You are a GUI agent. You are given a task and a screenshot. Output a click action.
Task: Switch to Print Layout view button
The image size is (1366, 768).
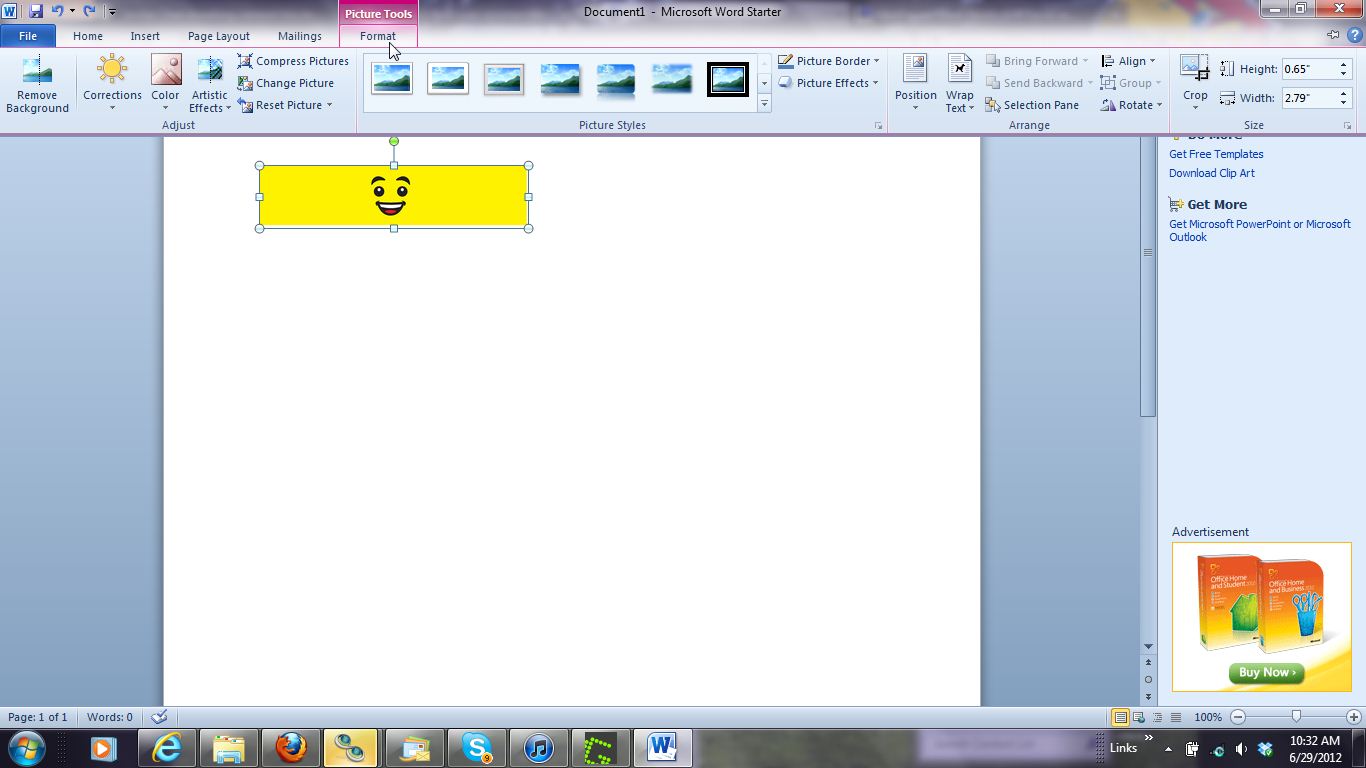1120,717
